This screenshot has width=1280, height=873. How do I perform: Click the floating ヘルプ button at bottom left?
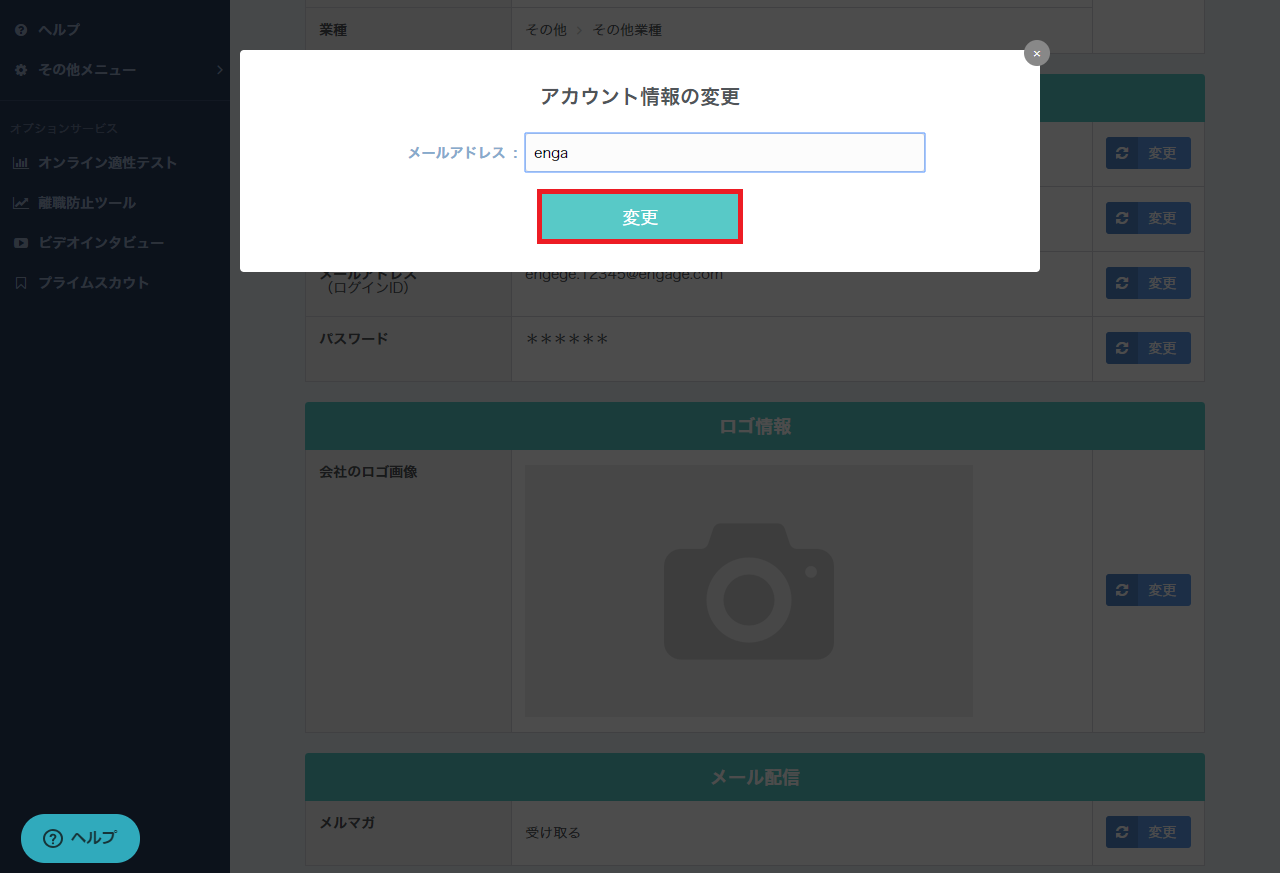(x=80, y=838)
